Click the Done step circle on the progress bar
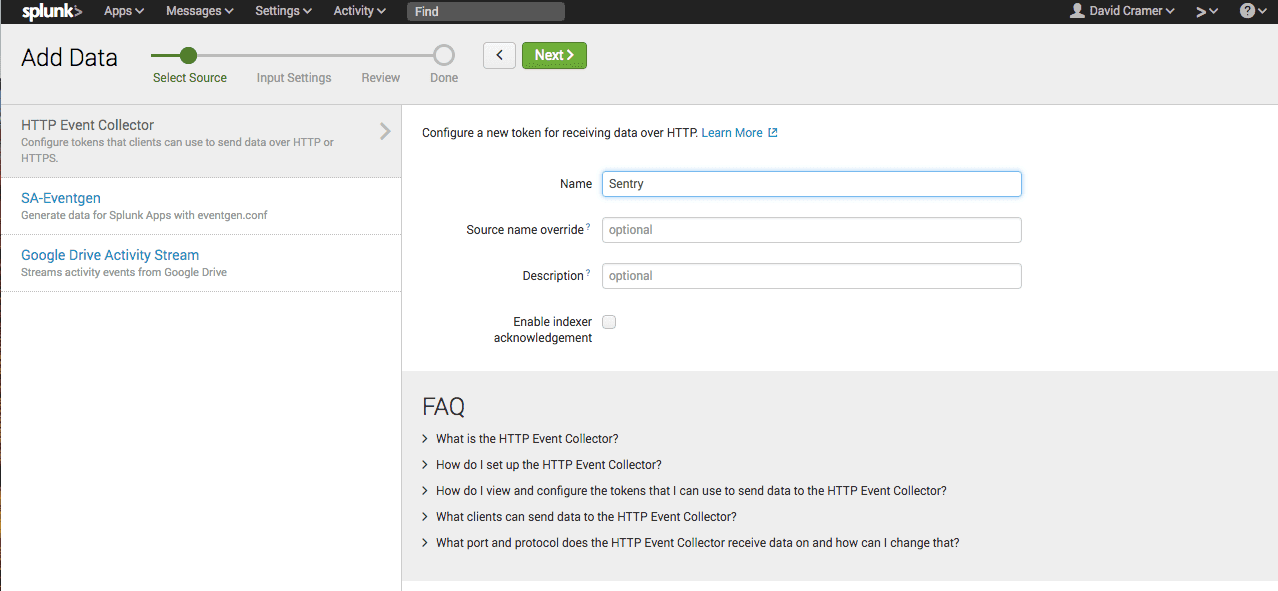This screenshot has height=591, width=1278. point(444,55)
